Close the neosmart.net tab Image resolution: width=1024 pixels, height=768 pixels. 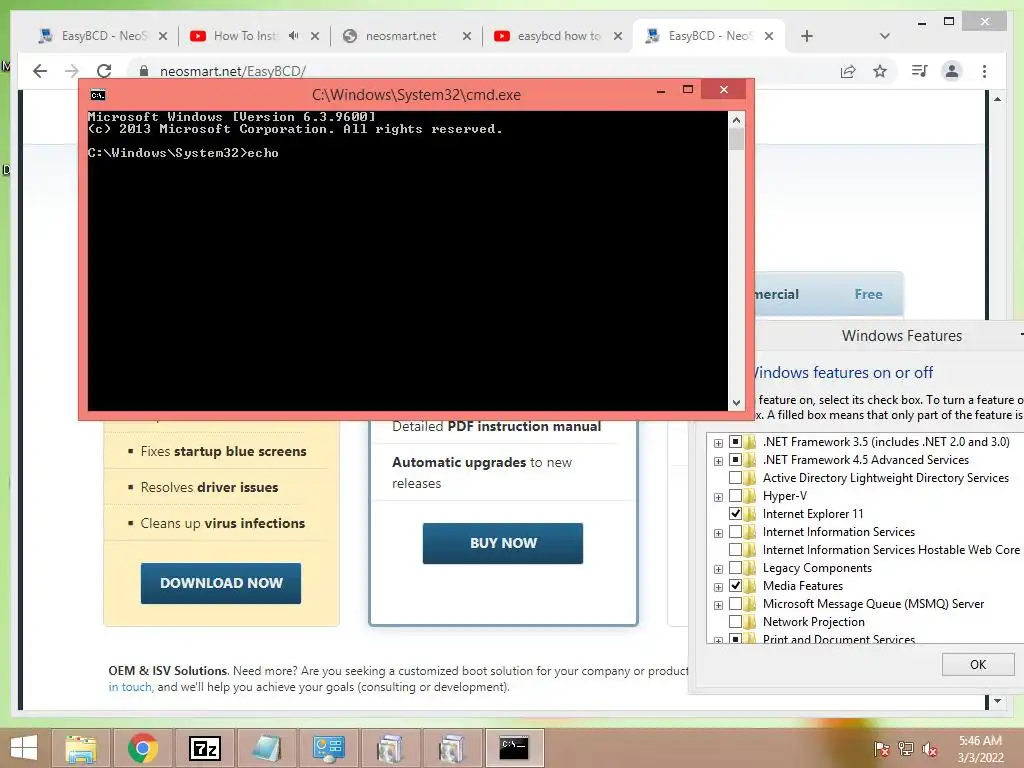tap(466, 36)
